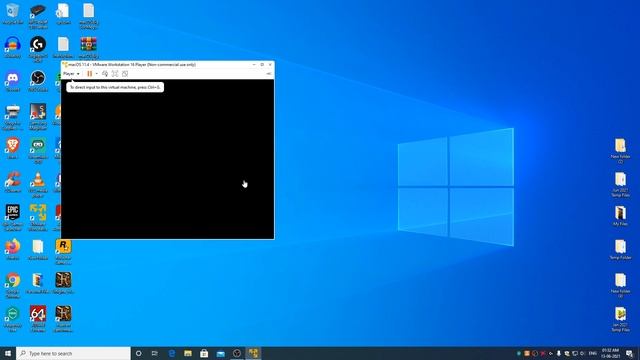Select the red 64 icon desktop shortcut
The width and height of the screenshot is (640, 360).
[x=38, y=318]
